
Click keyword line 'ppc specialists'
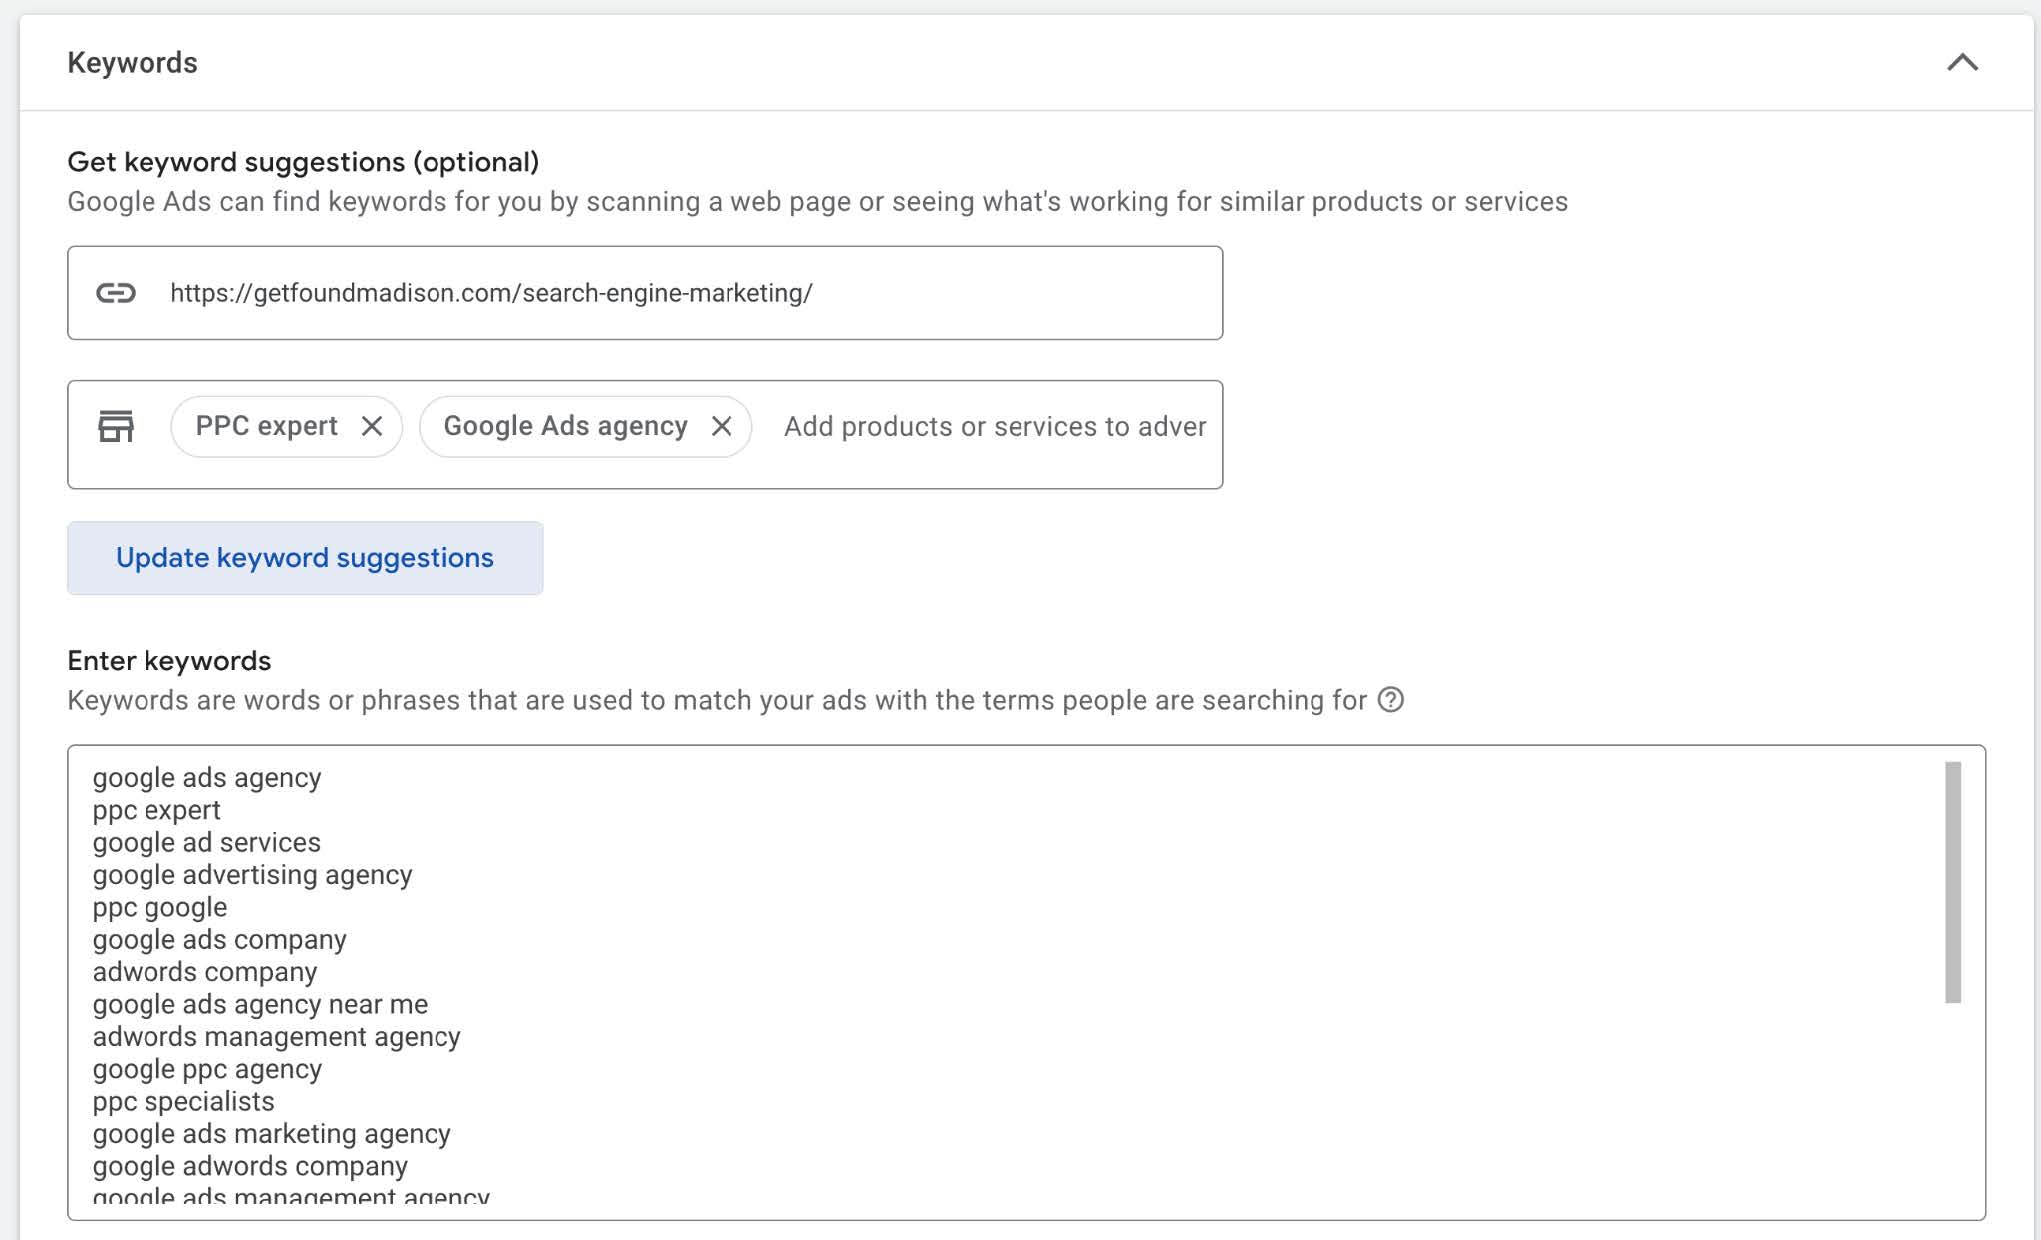click(184, 1102)
